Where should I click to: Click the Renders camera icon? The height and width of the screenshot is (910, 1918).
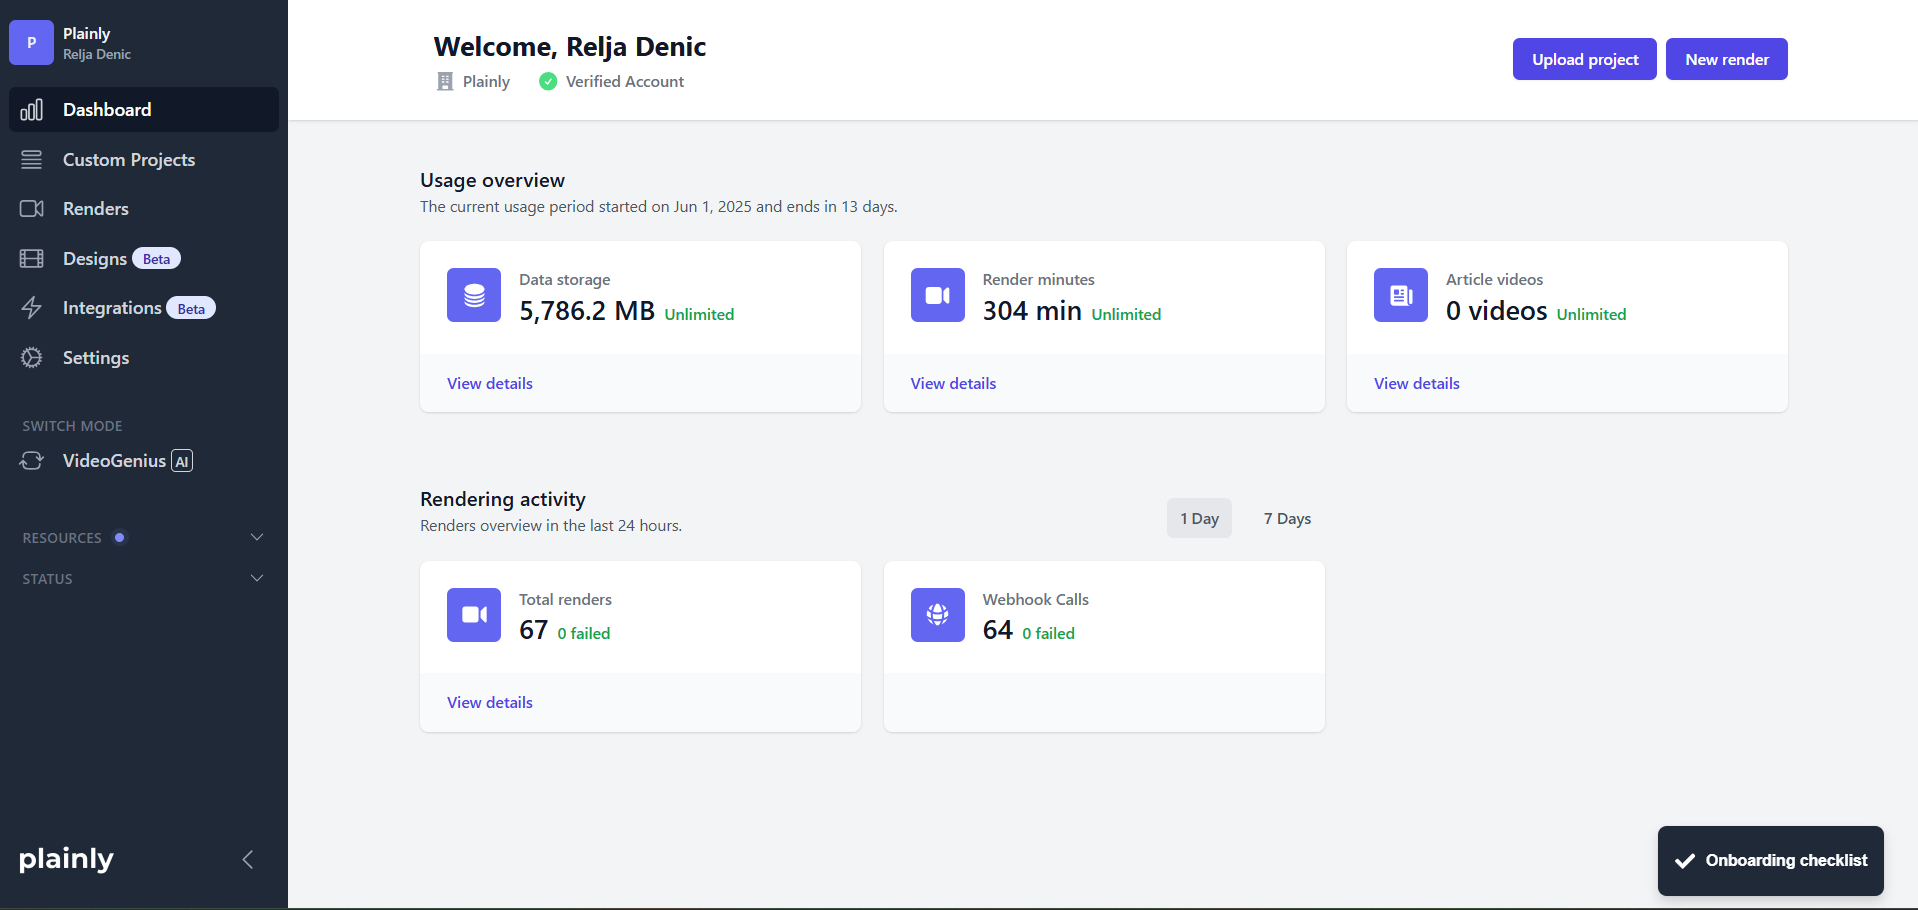click(32, 208)
